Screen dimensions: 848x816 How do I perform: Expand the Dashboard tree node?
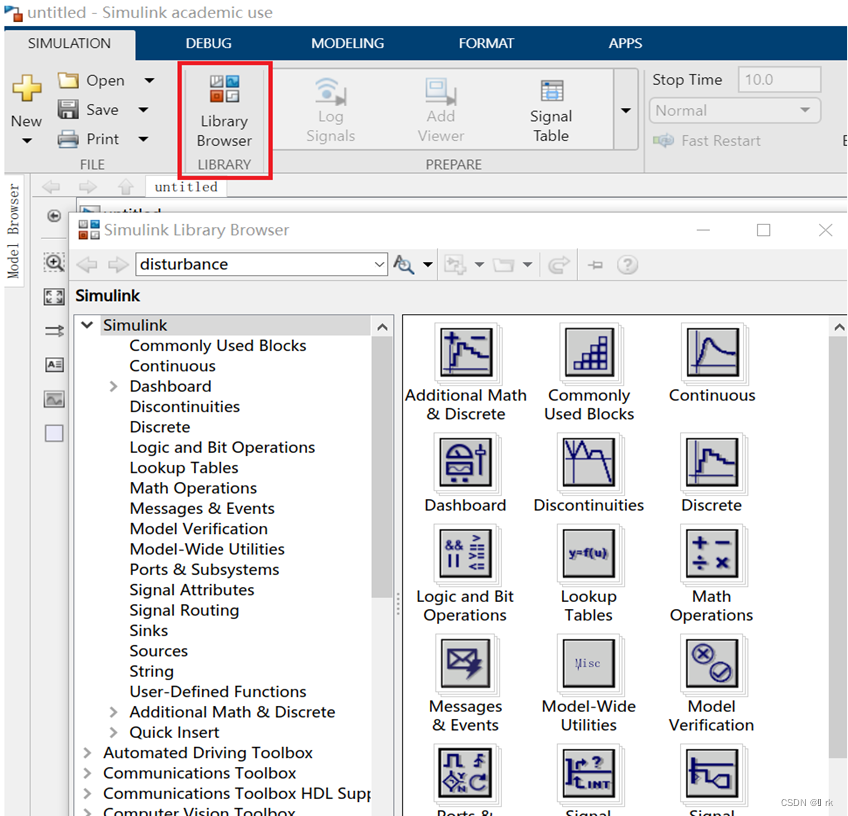tap(113, 386)
